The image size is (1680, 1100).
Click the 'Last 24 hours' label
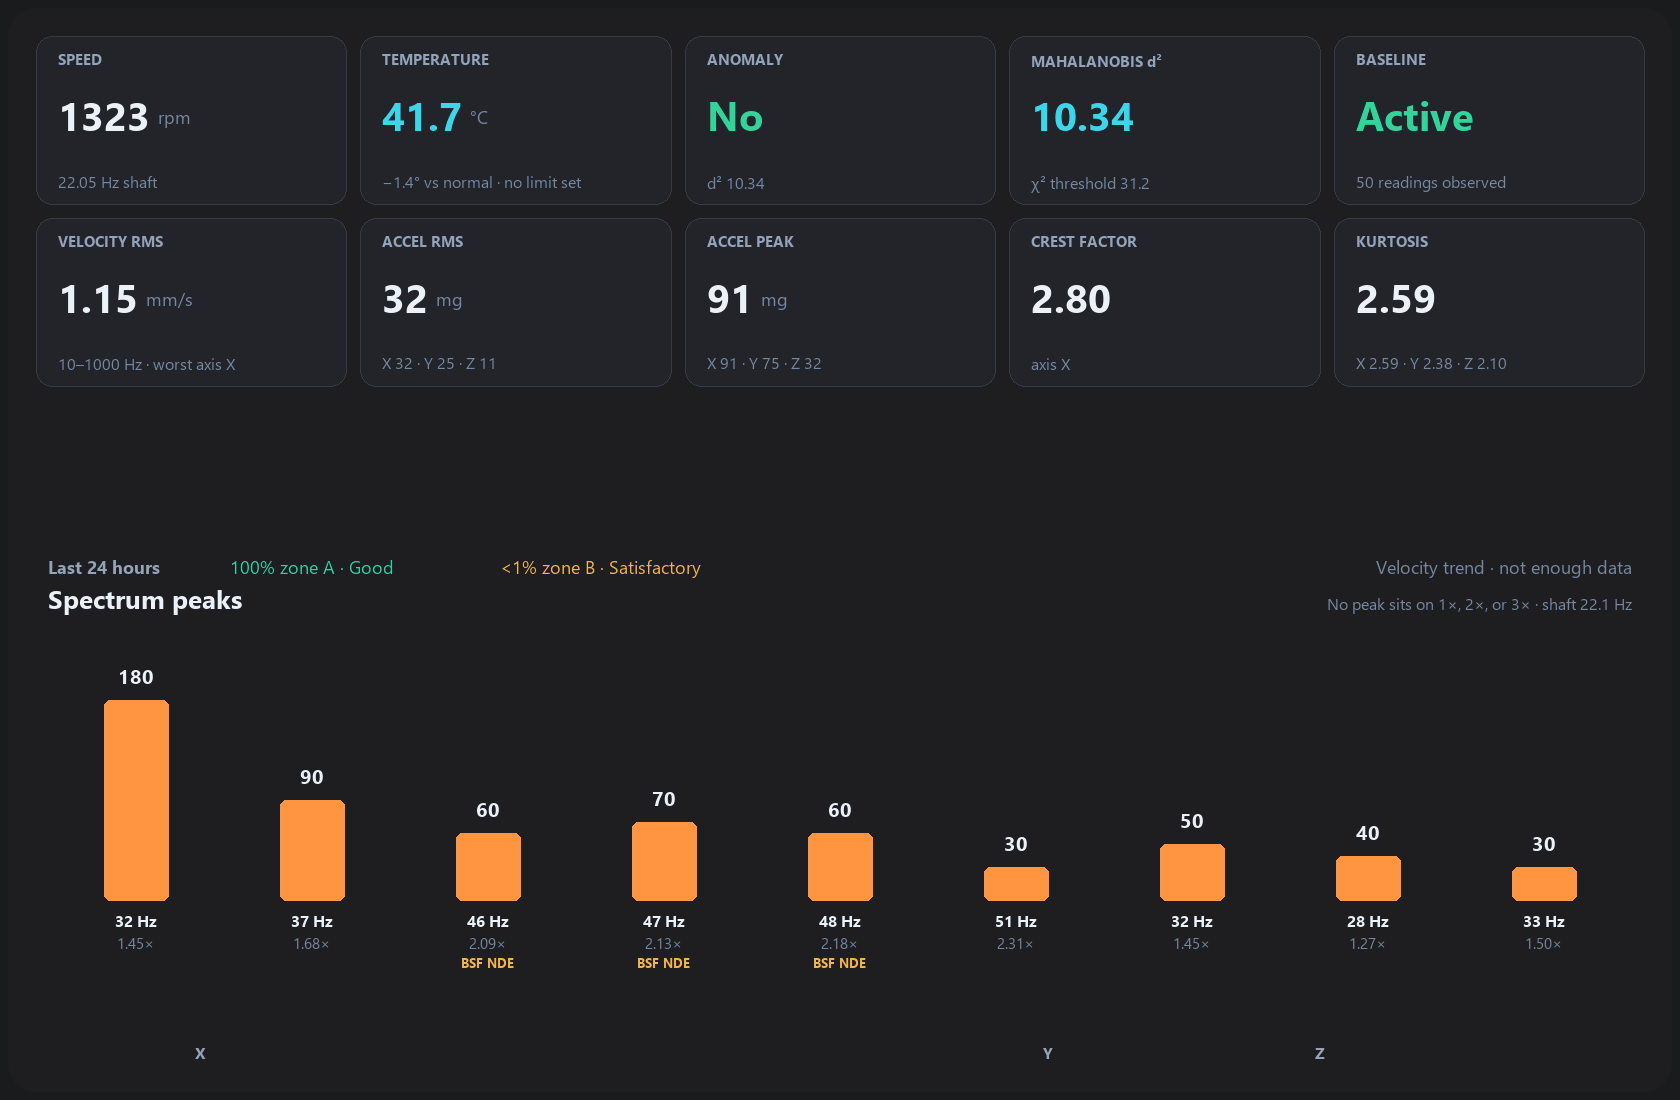tap(104, 568)
